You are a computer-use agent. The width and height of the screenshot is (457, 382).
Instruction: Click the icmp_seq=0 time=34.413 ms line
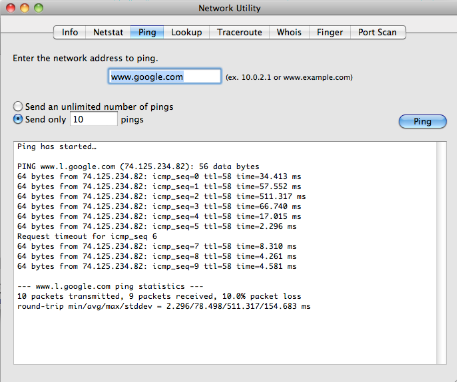[159, 176]
